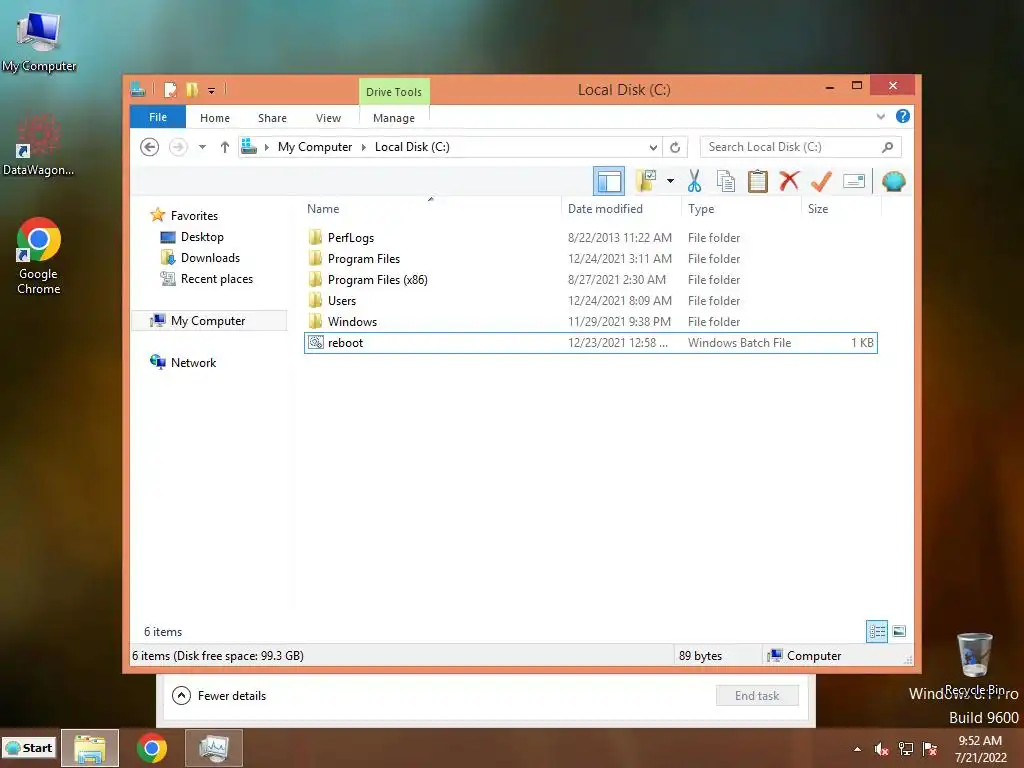Click the network tray icon
Viewport: 1024px width, 768px height.
[x=906, y=749]
